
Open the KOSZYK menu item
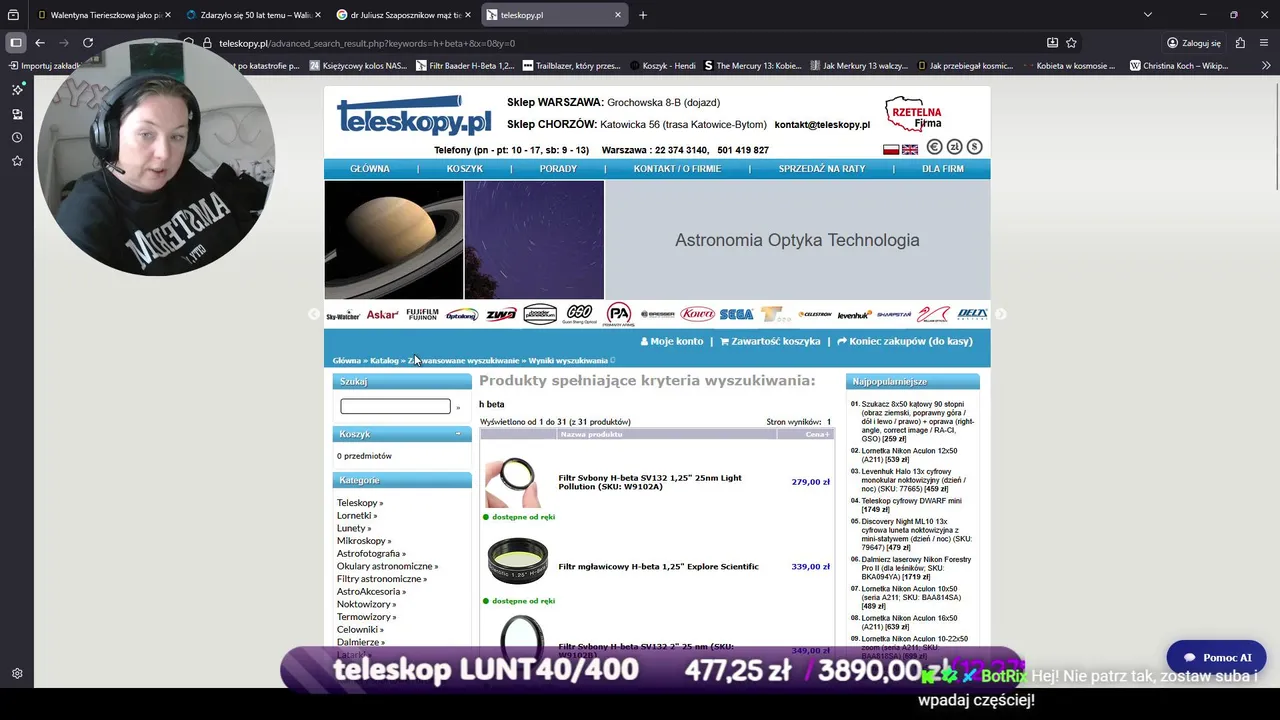pyautogui.click(x=465, y=169)
